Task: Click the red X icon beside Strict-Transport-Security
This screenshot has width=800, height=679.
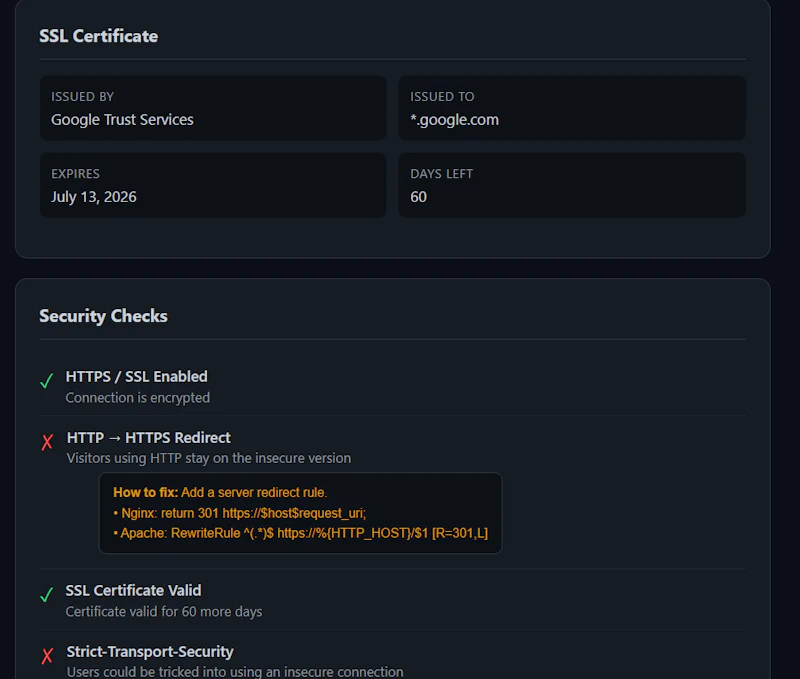Action: [x=47, y=656]
